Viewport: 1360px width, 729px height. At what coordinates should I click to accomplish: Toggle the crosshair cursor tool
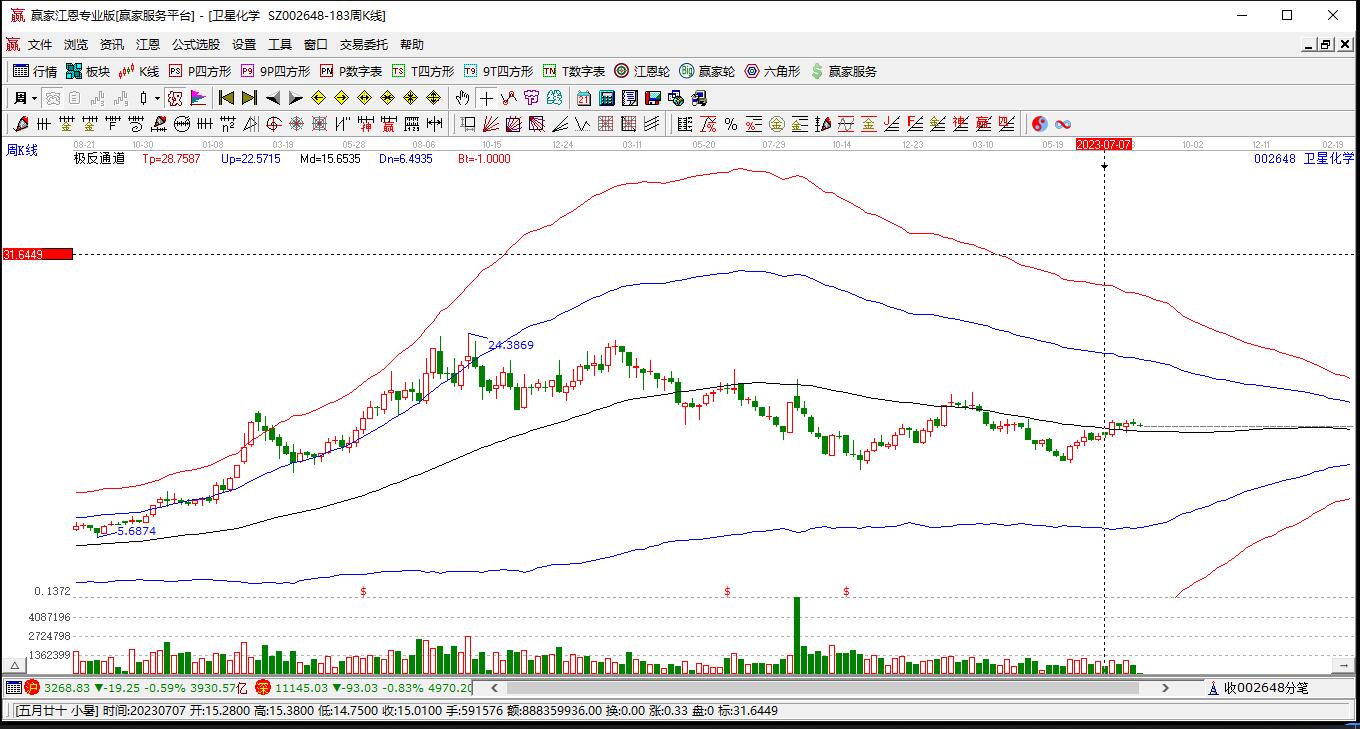pyautogui.click(x=486, y=98)
